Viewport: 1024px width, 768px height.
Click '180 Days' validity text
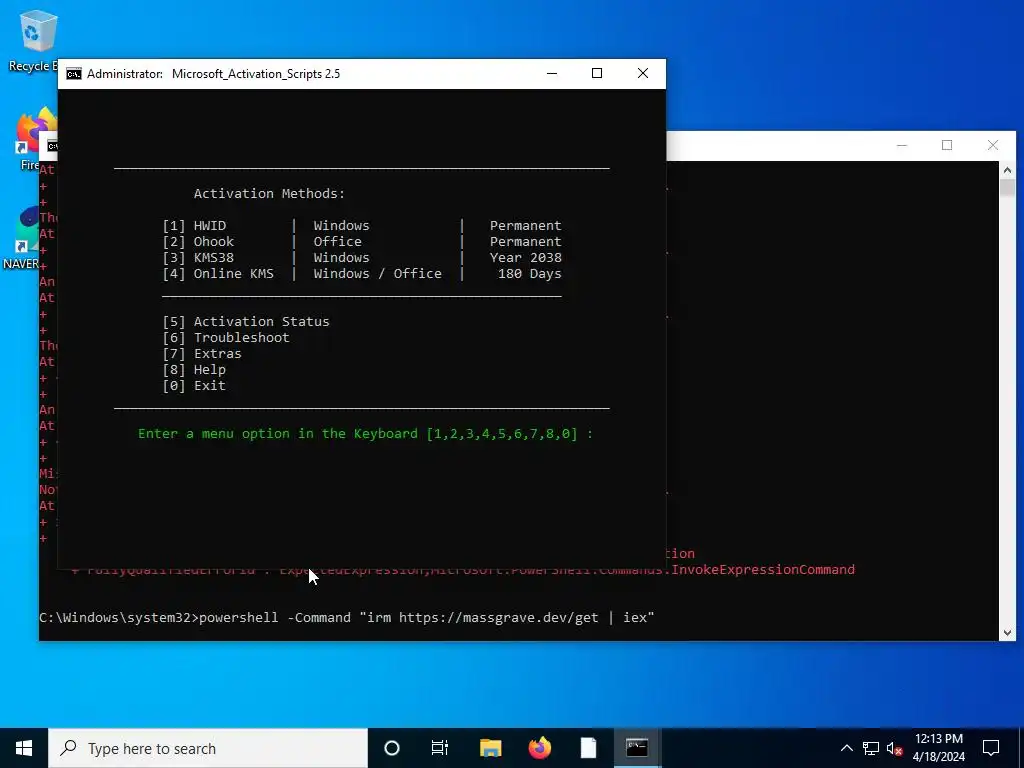[x=530, y=274]
